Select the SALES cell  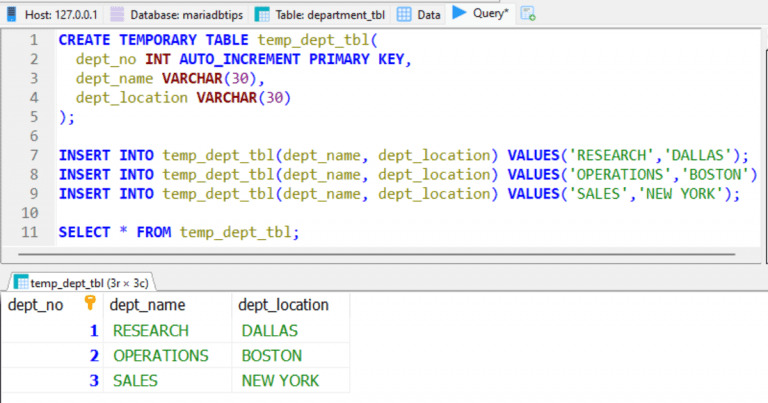[x=167, y=380]
